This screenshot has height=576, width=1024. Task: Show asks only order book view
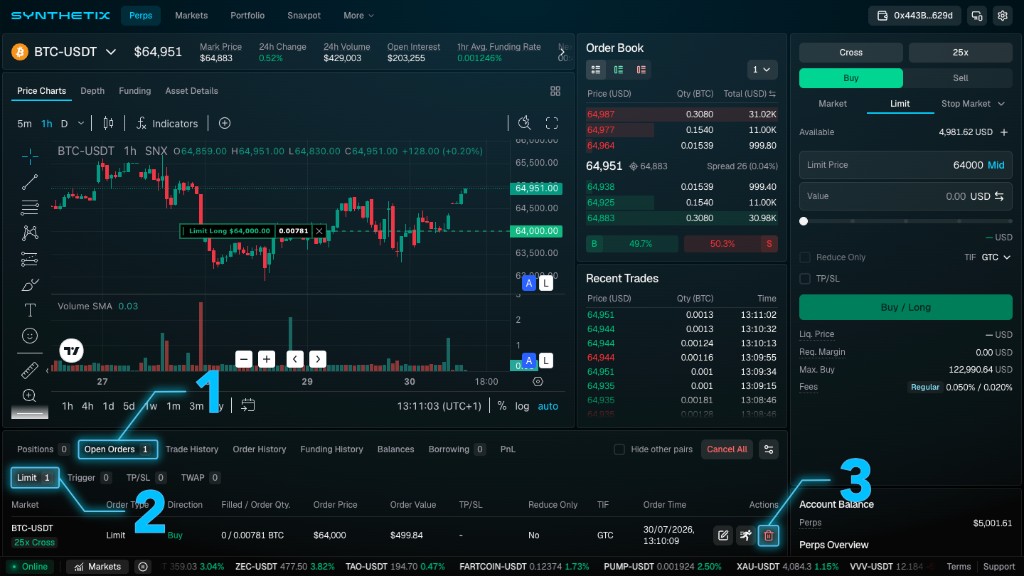[x=641, y=69]
